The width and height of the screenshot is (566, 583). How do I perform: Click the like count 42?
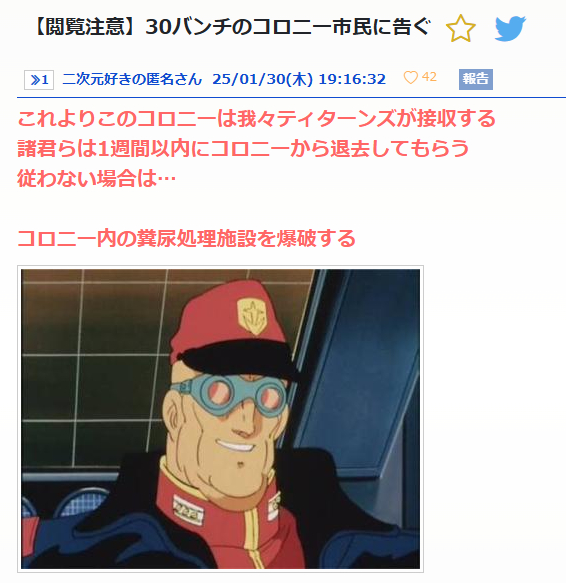pyautogui.click(x=429, y=77)
